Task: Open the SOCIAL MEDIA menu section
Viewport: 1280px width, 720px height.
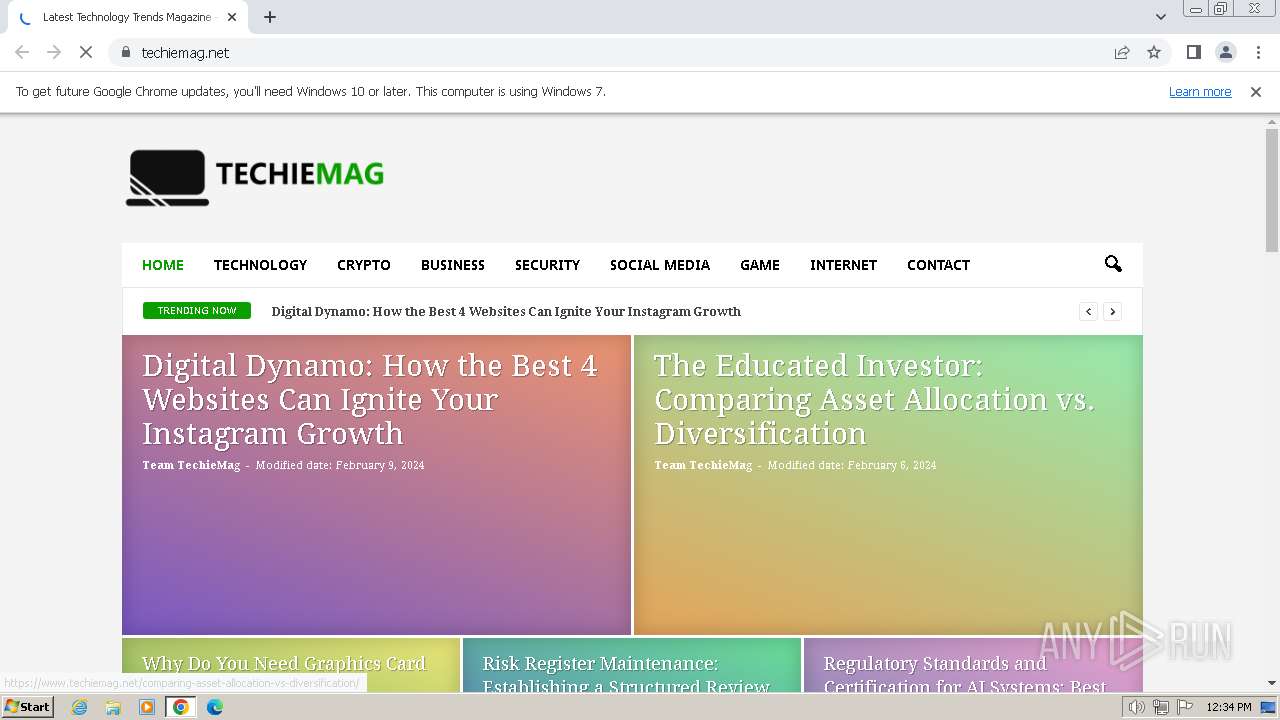Action: pos(660,265)
